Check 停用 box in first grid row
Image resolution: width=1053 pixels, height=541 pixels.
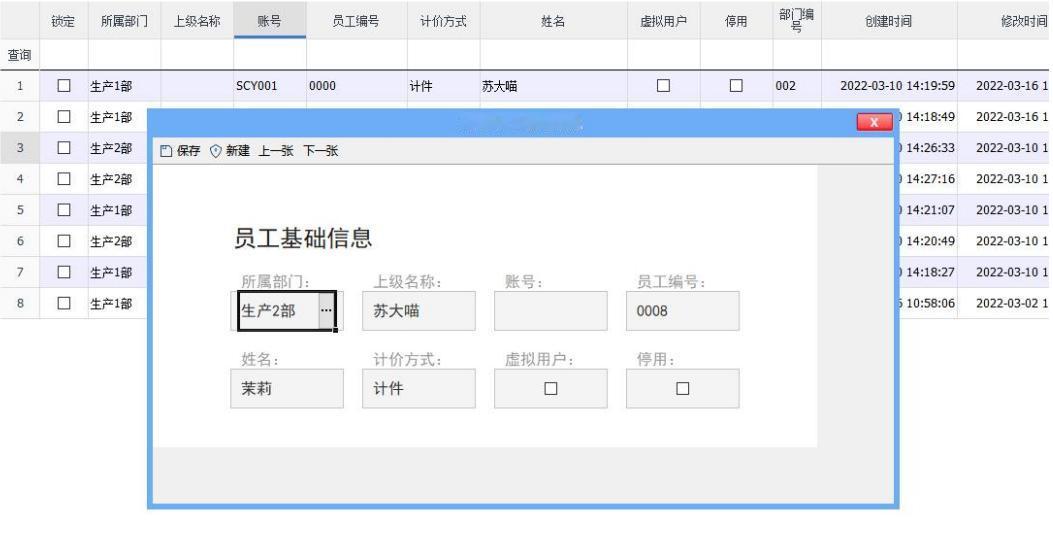pos(736,86)
